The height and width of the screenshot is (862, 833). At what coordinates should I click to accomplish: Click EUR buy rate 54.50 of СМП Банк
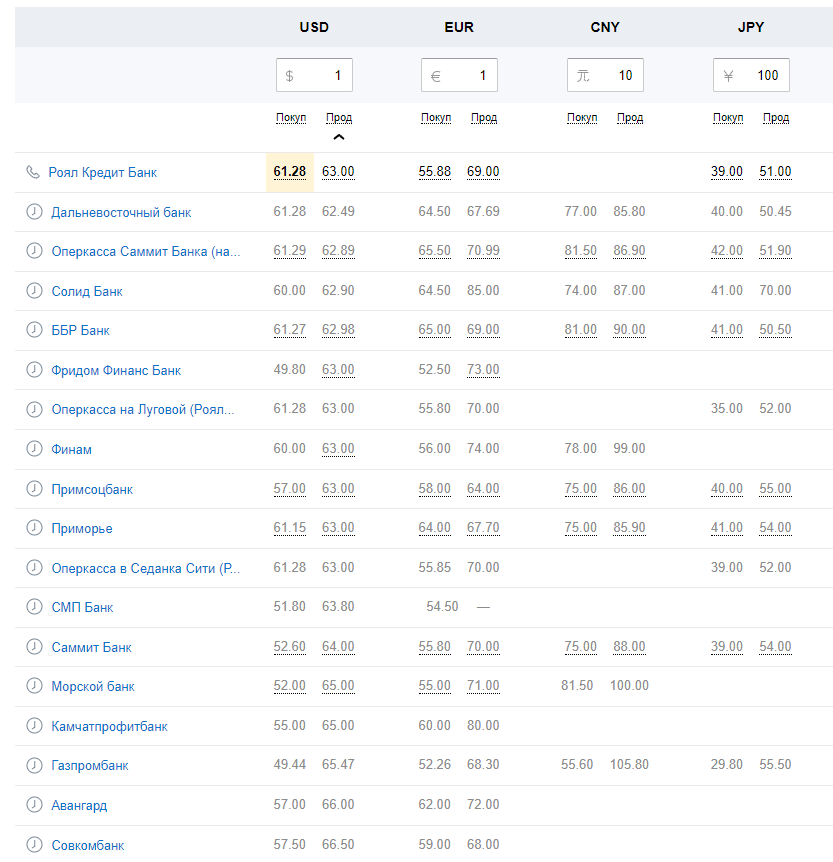coord(442,607)
